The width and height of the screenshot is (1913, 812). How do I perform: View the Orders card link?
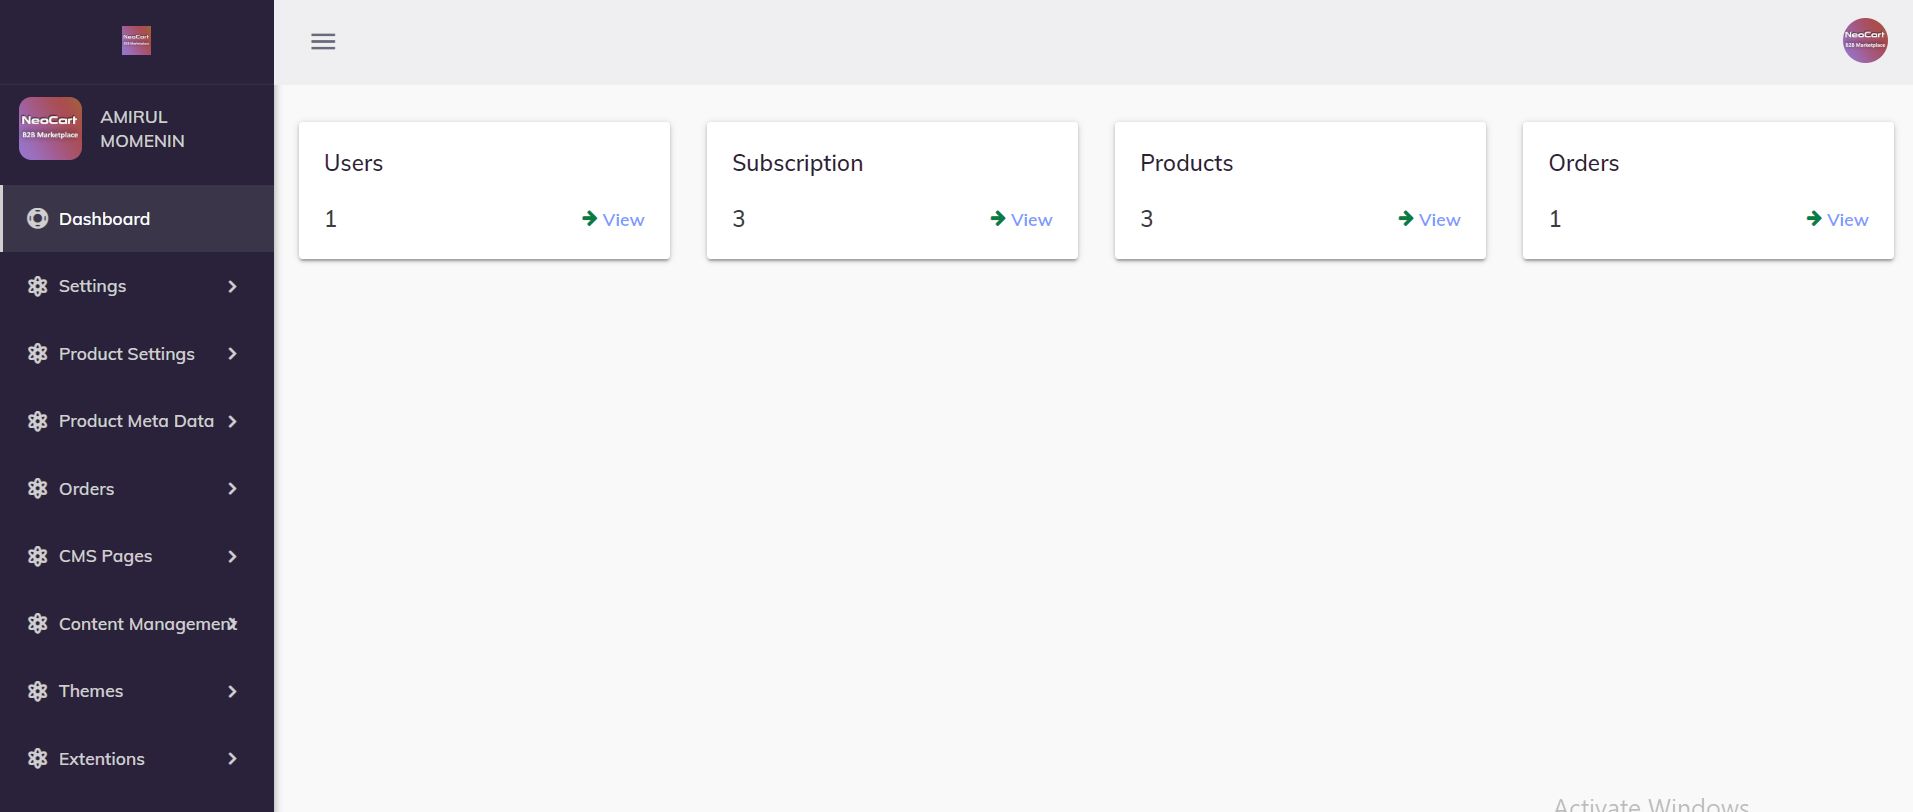tap(1847, 220)
